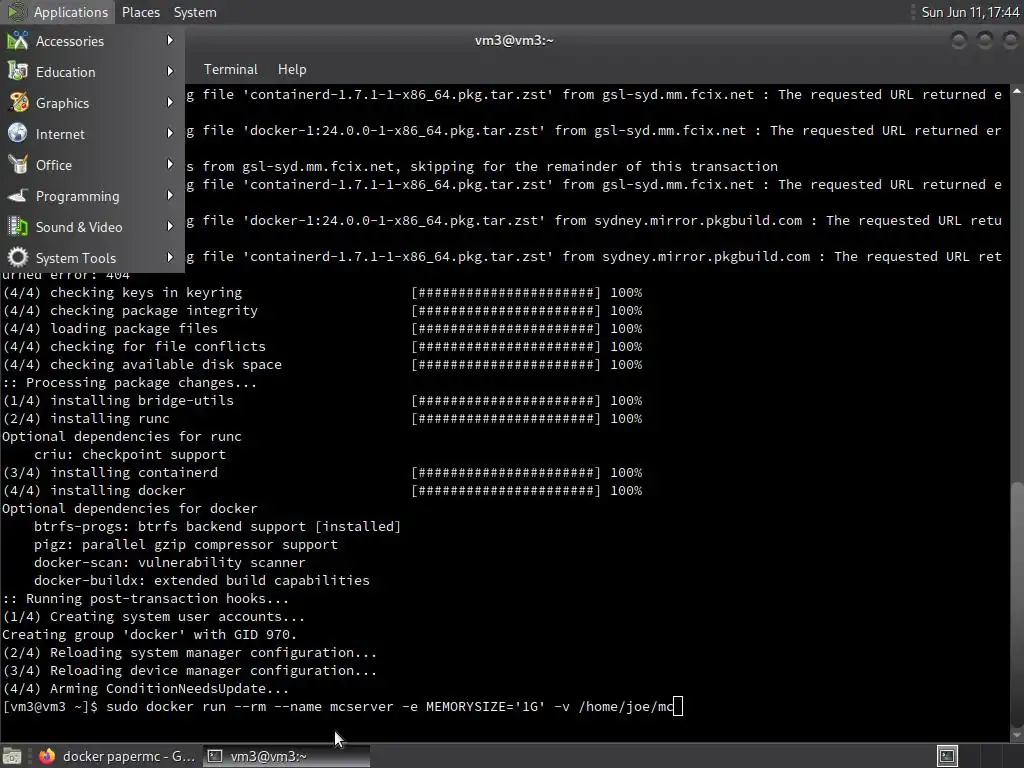This screenshot has height=768, width=1024.
Task: Click 'Creating group docker with GID 970' text
Action: [149, 634]
